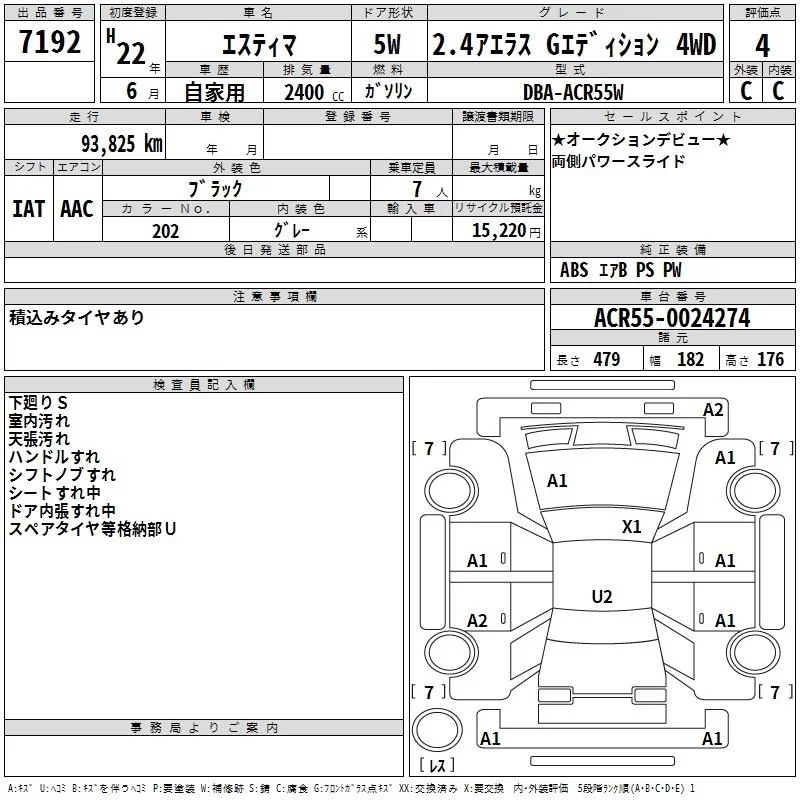This screenshot has width=800, height=800.
Task: Click the interior color グレー
Action: [x=292, y=230]
